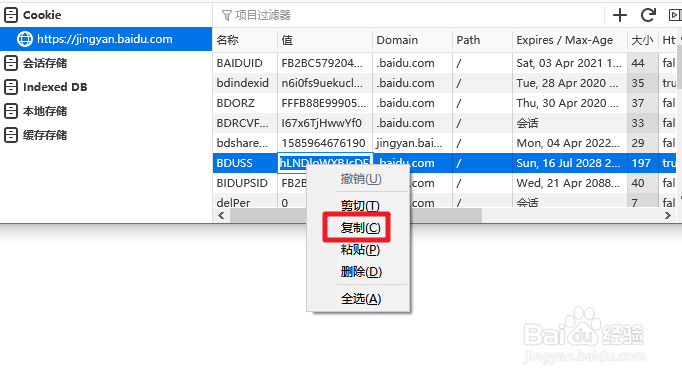Click the Cookie category icon
This screenshot has width=682, height=380.
click(x=11, y=15)
